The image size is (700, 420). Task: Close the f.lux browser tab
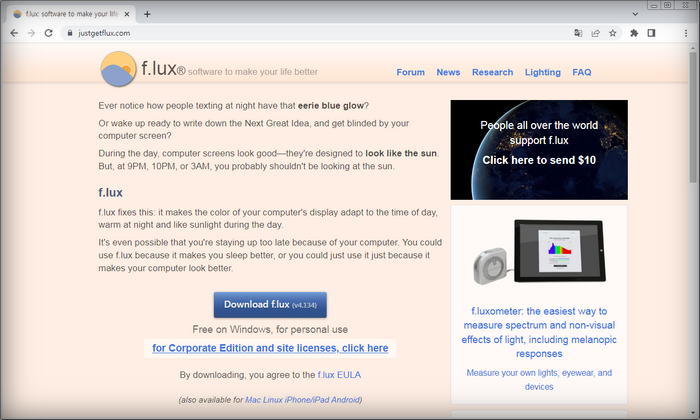(x=127, y=14)
